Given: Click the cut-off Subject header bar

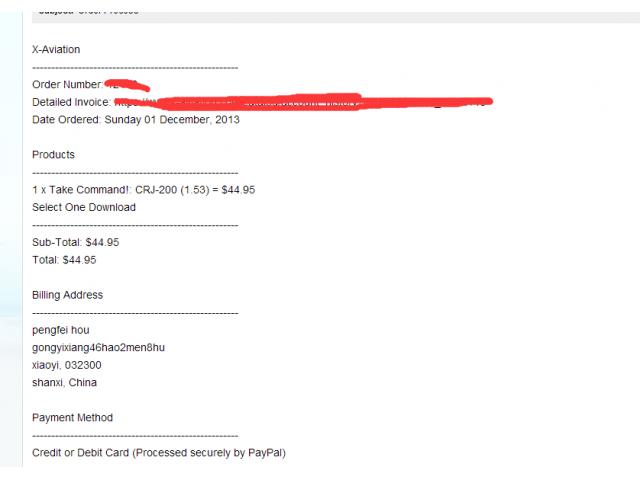Looking at the screenshot, I should (x=336, y=17).
